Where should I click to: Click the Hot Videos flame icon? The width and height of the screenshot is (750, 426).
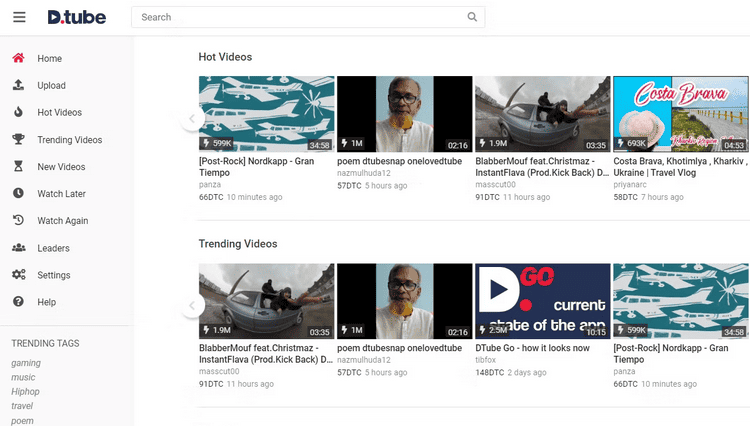(18, 112)
